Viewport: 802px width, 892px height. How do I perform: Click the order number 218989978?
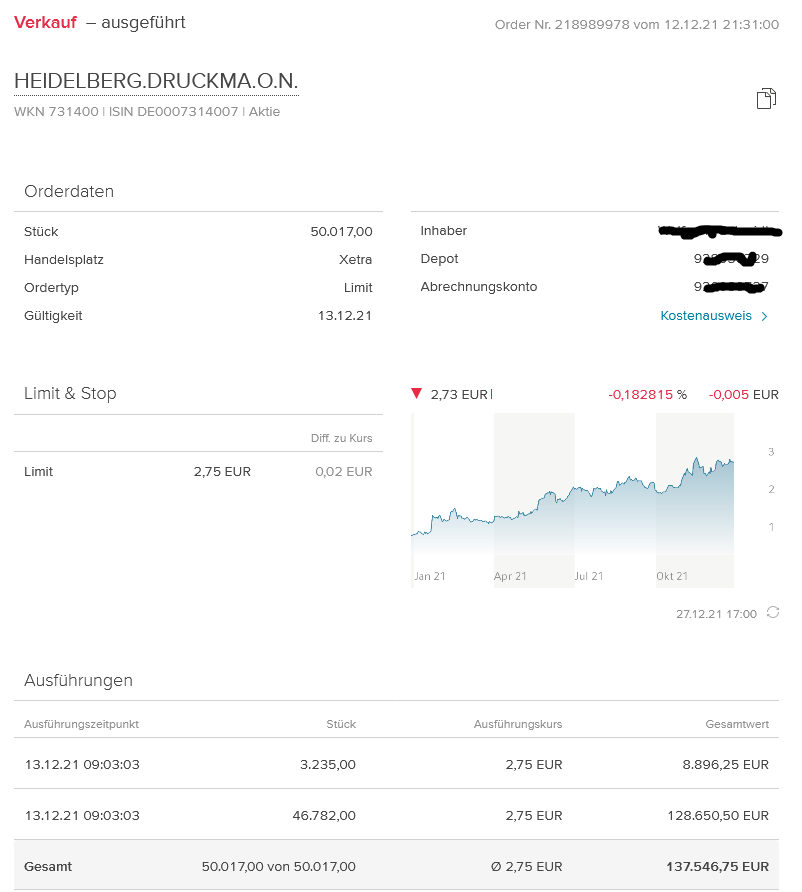click(x=600, y=24)
